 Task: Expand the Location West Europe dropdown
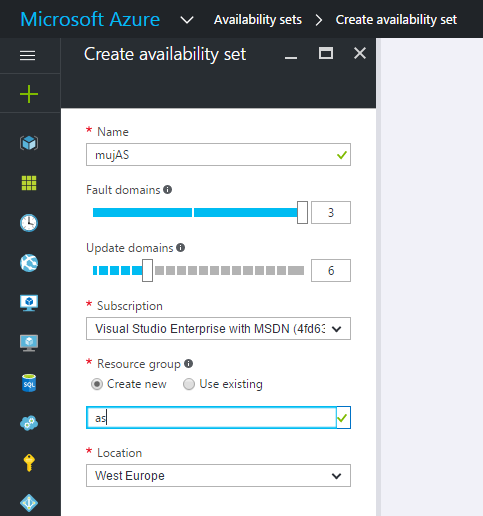point(218,476)
